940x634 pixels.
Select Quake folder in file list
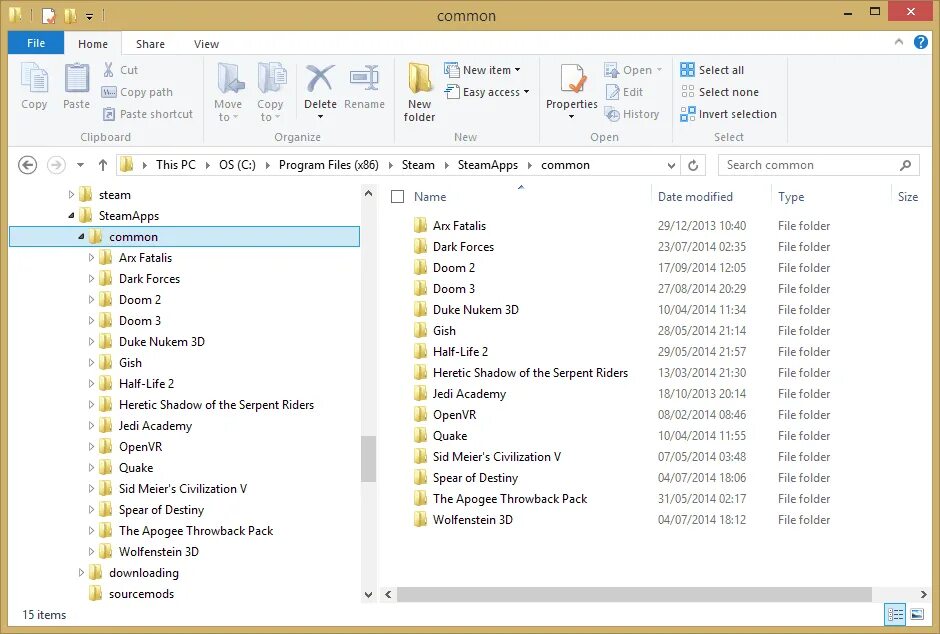click(450, 436)
